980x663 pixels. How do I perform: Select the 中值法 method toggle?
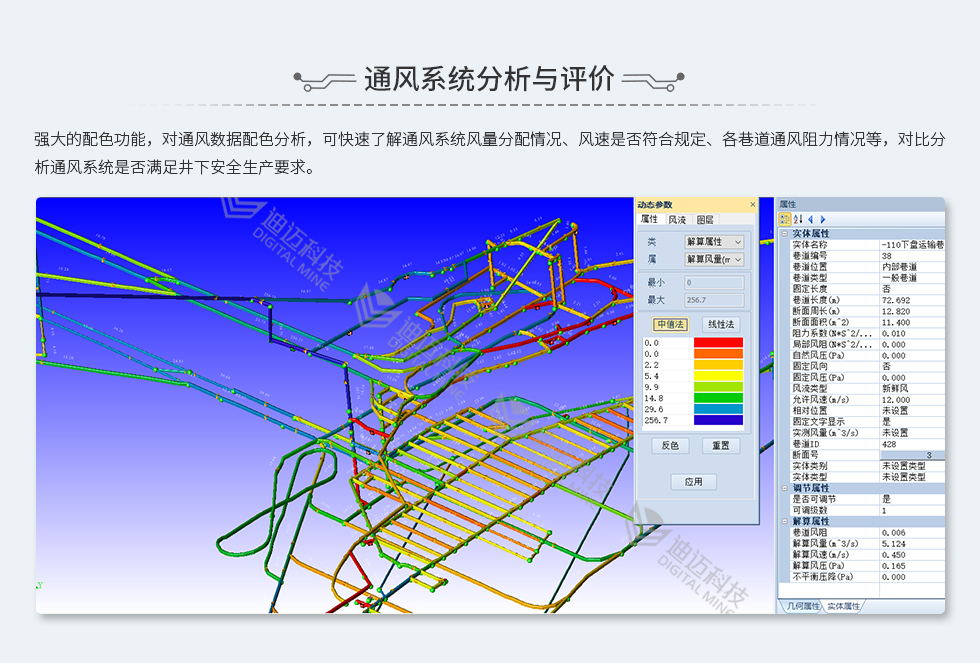tap(668, 324)
